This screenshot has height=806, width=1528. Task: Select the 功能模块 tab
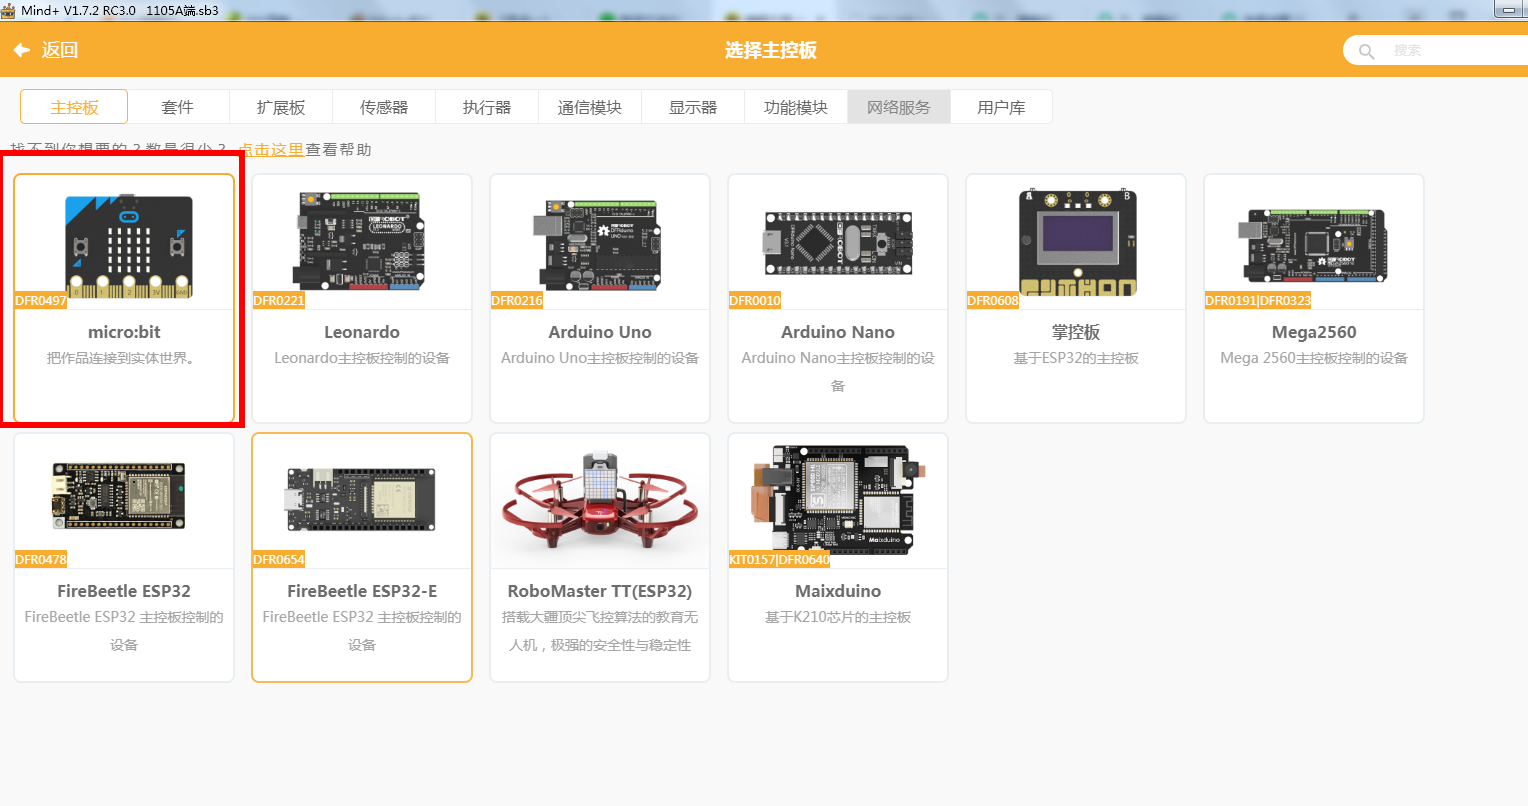click(x=796, y=107)
